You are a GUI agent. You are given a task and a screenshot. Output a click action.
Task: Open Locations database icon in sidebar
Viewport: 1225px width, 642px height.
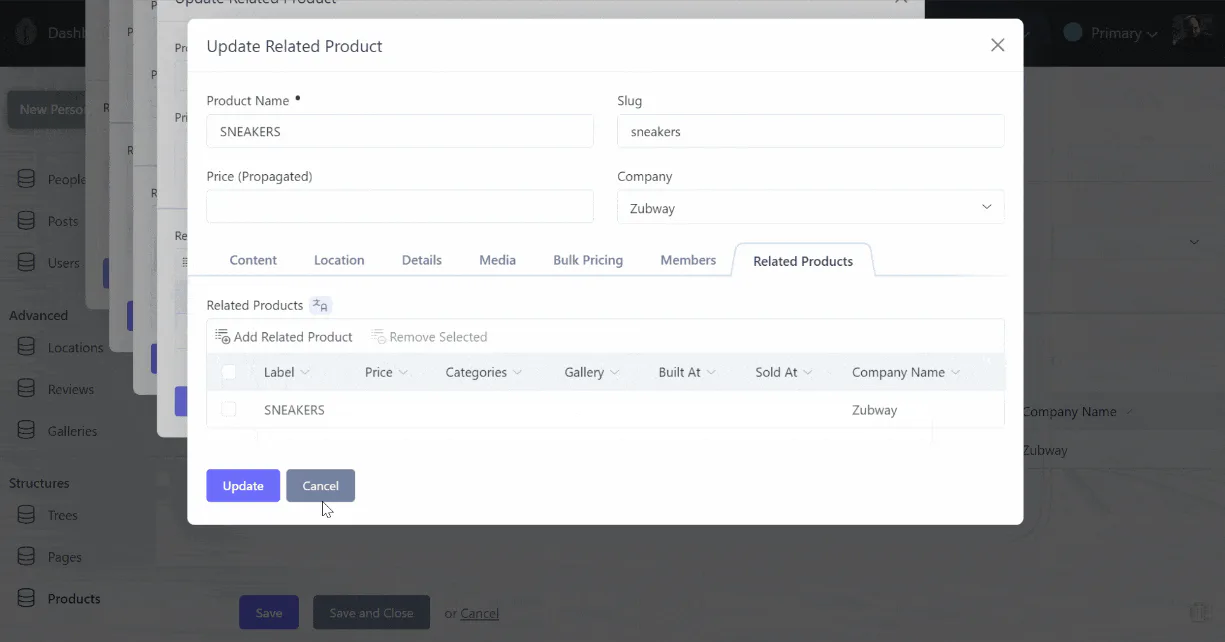coord(28,347)
